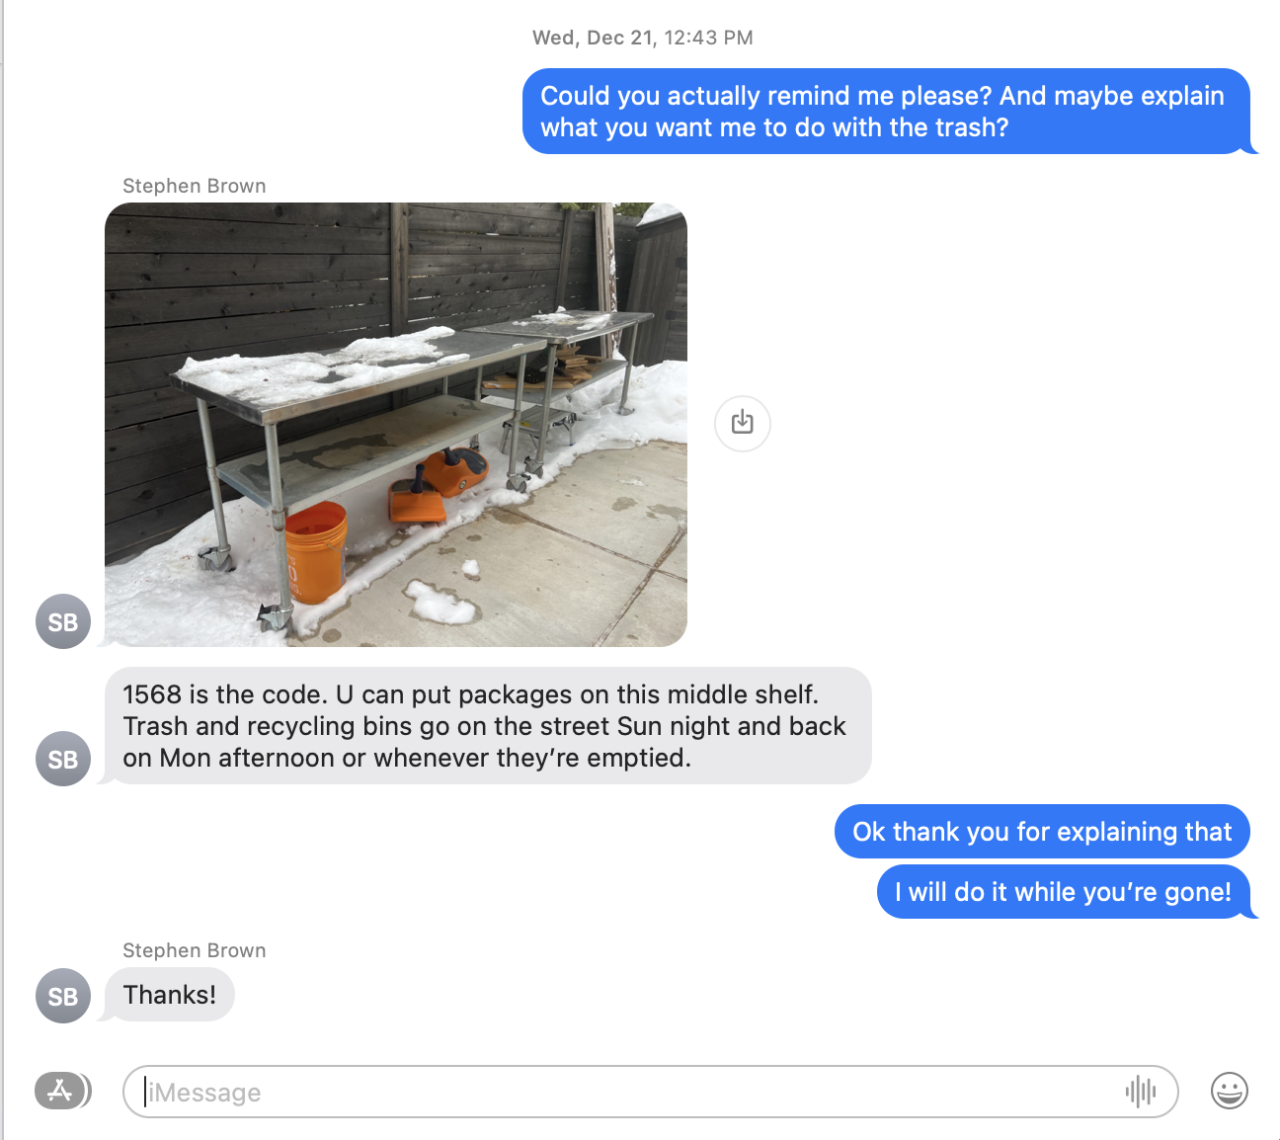Select the "Thanks!" message bubble

169,995
